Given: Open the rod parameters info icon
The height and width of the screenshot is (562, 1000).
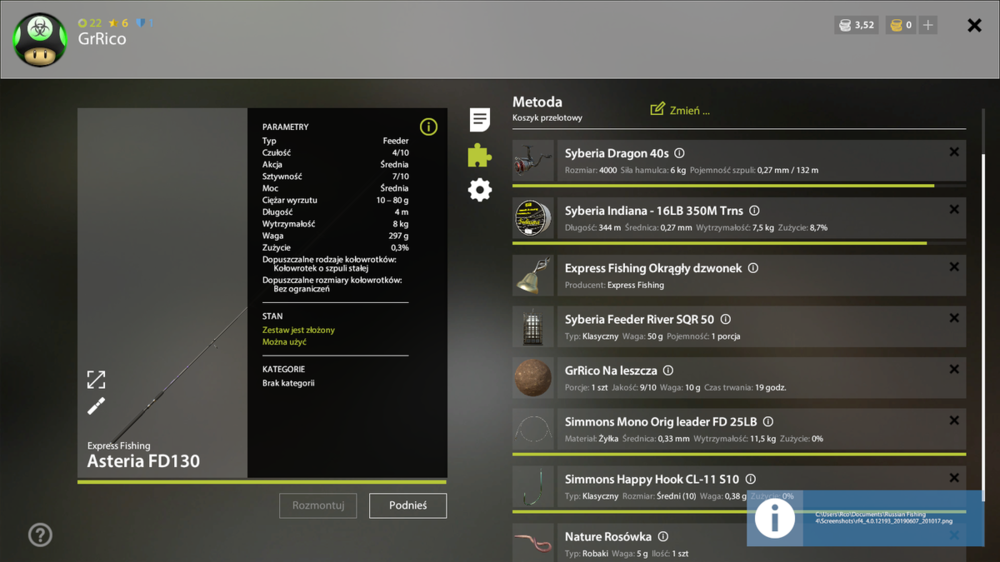Looking at the screenshot, I should click(x=429, y=127).
